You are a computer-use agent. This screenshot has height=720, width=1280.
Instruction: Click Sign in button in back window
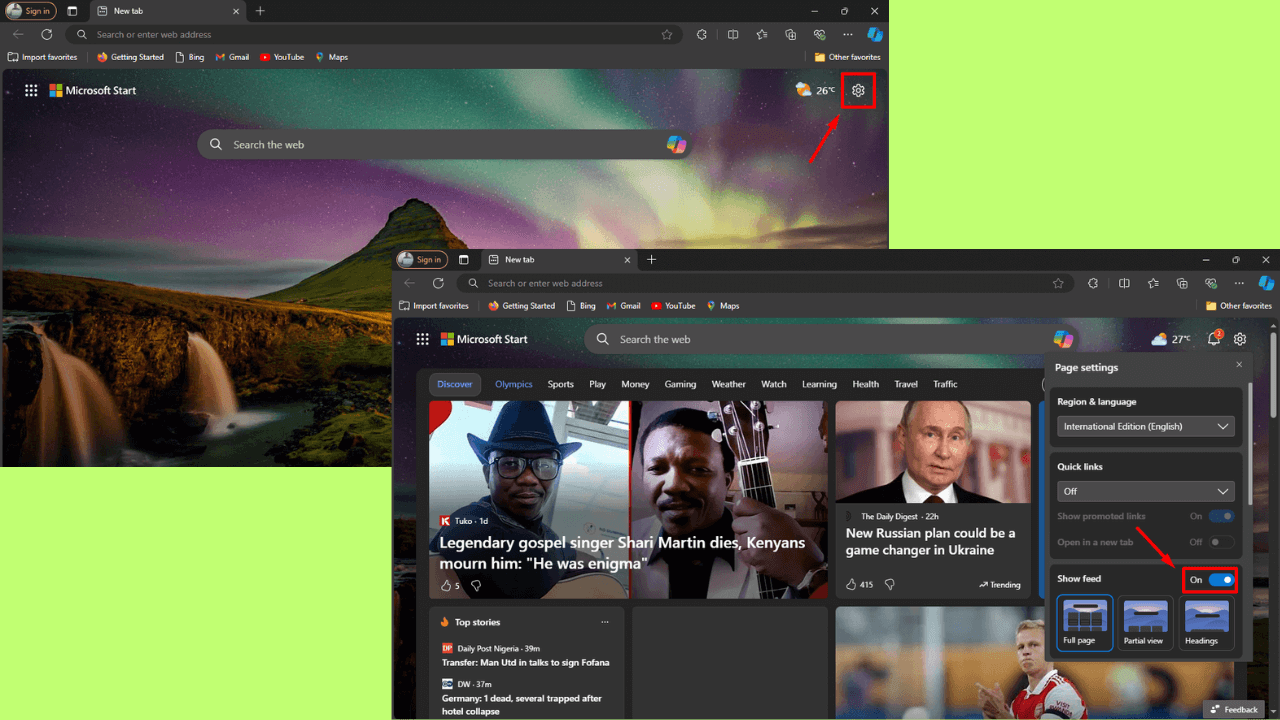tap(30, 11)
